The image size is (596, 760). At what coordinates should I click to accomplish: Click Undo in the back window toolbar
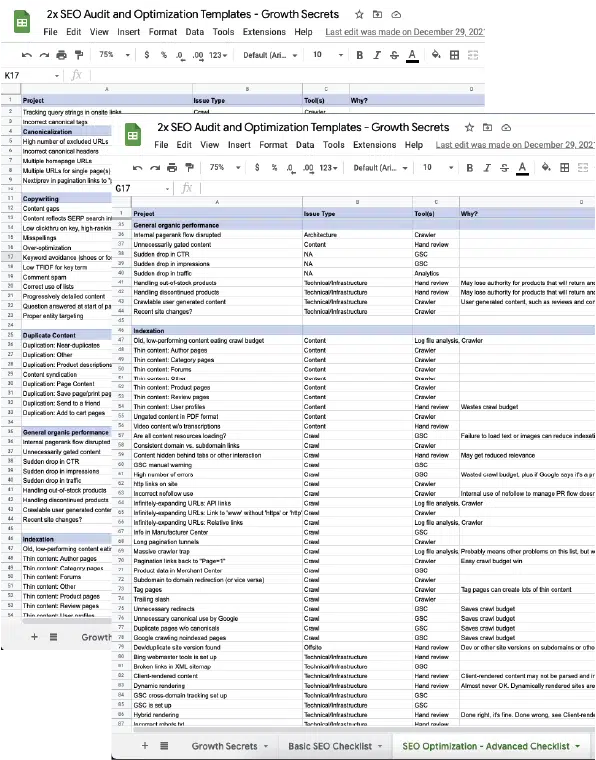point(27,55)
